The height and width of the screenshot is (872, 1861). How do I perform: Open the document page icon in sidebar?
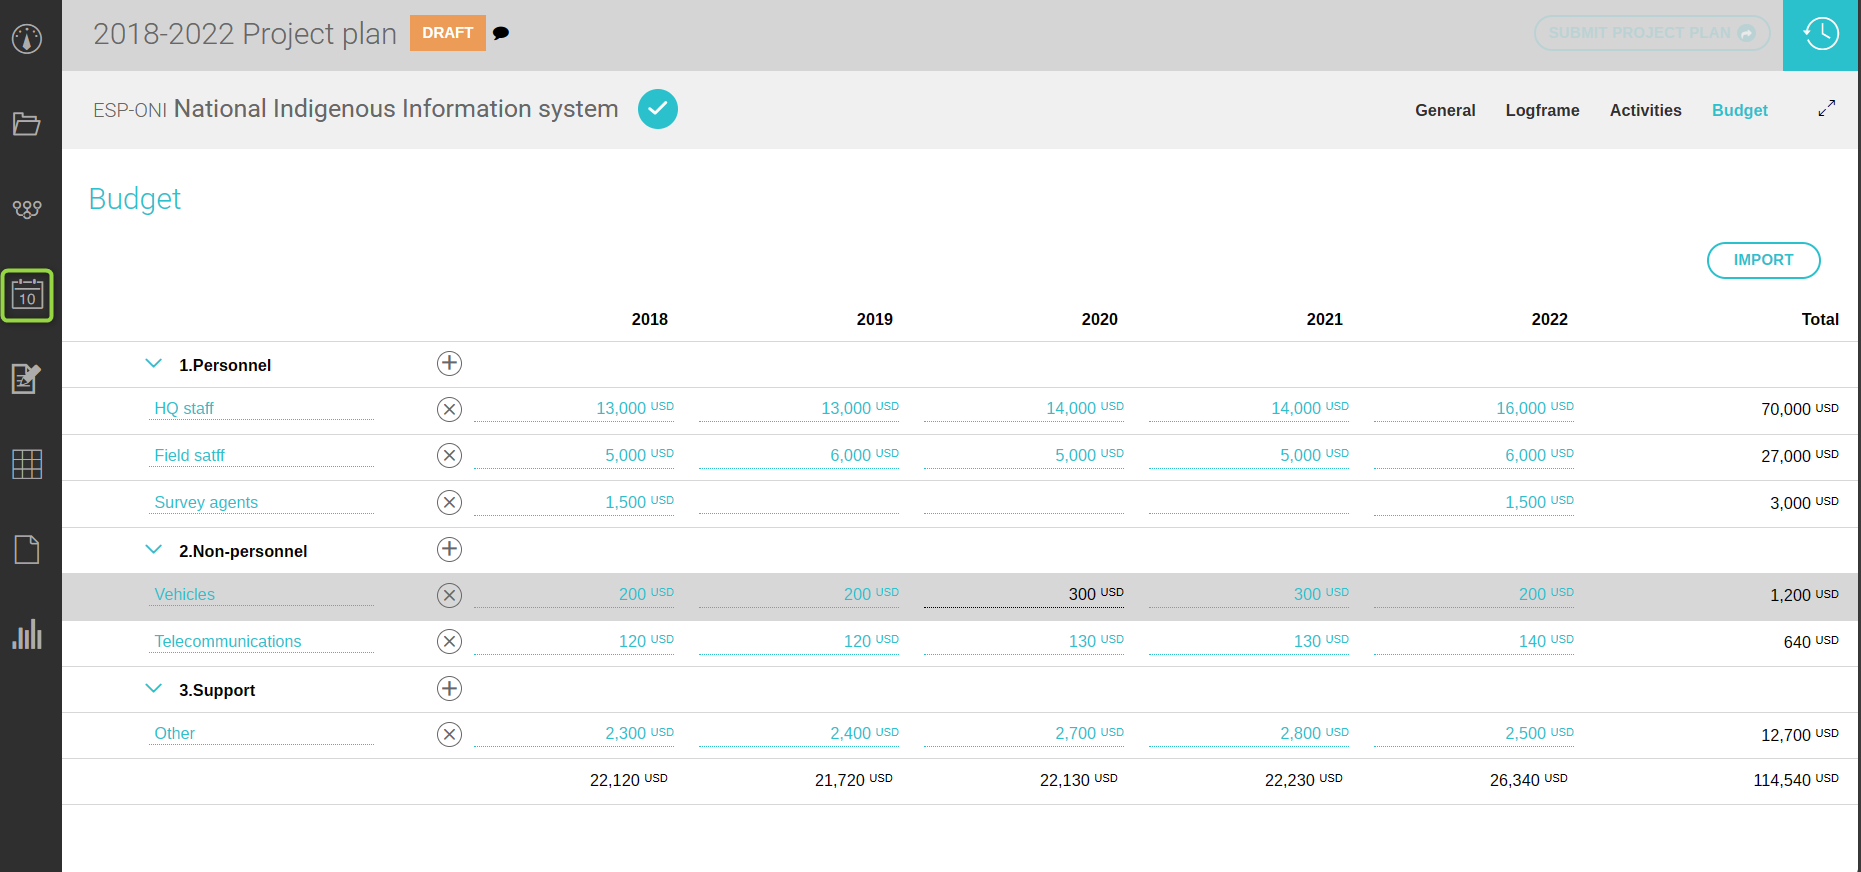27,550
